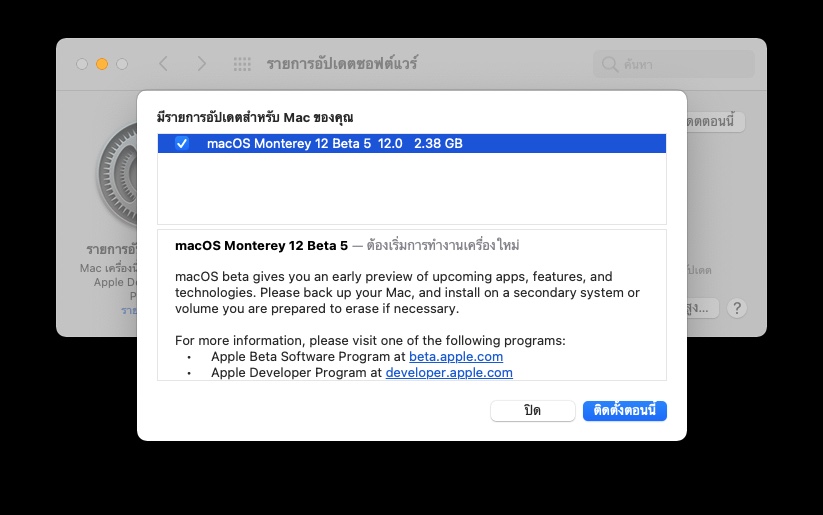Uncheck the macOS Monterey 12 Beta 5 checkbox

pos(182,143)
